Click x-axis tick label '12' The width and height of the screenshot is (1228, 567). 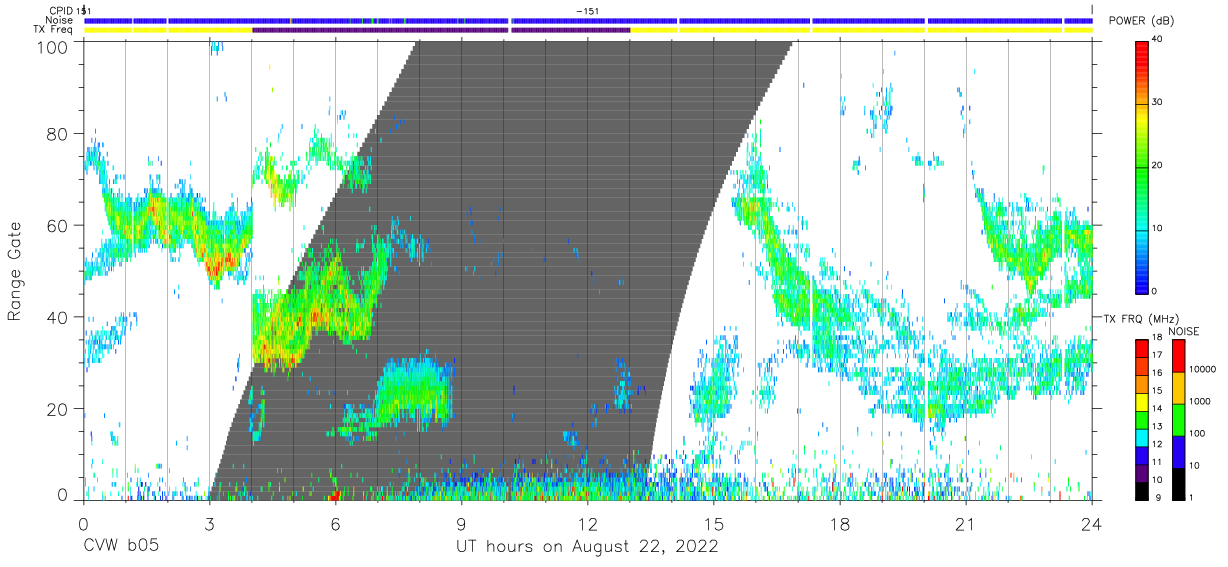(x=588, y=523)
